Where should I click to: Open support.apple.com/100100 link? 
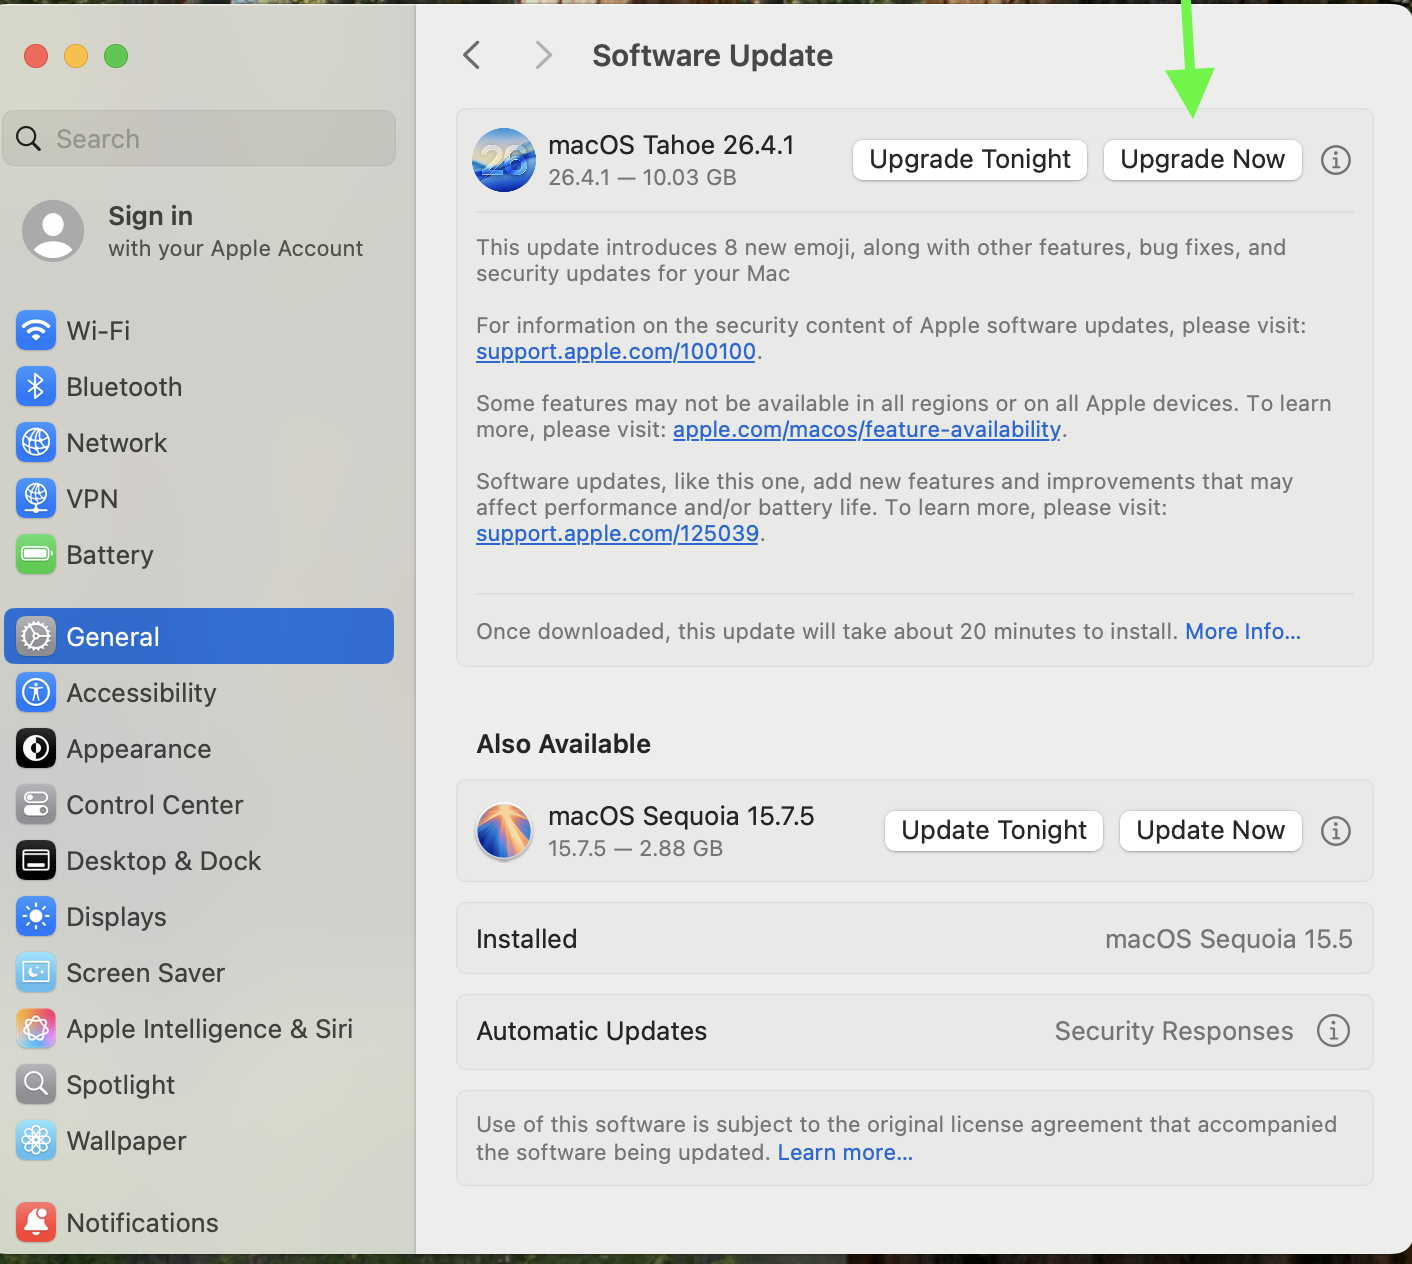(x=616, y=352)
